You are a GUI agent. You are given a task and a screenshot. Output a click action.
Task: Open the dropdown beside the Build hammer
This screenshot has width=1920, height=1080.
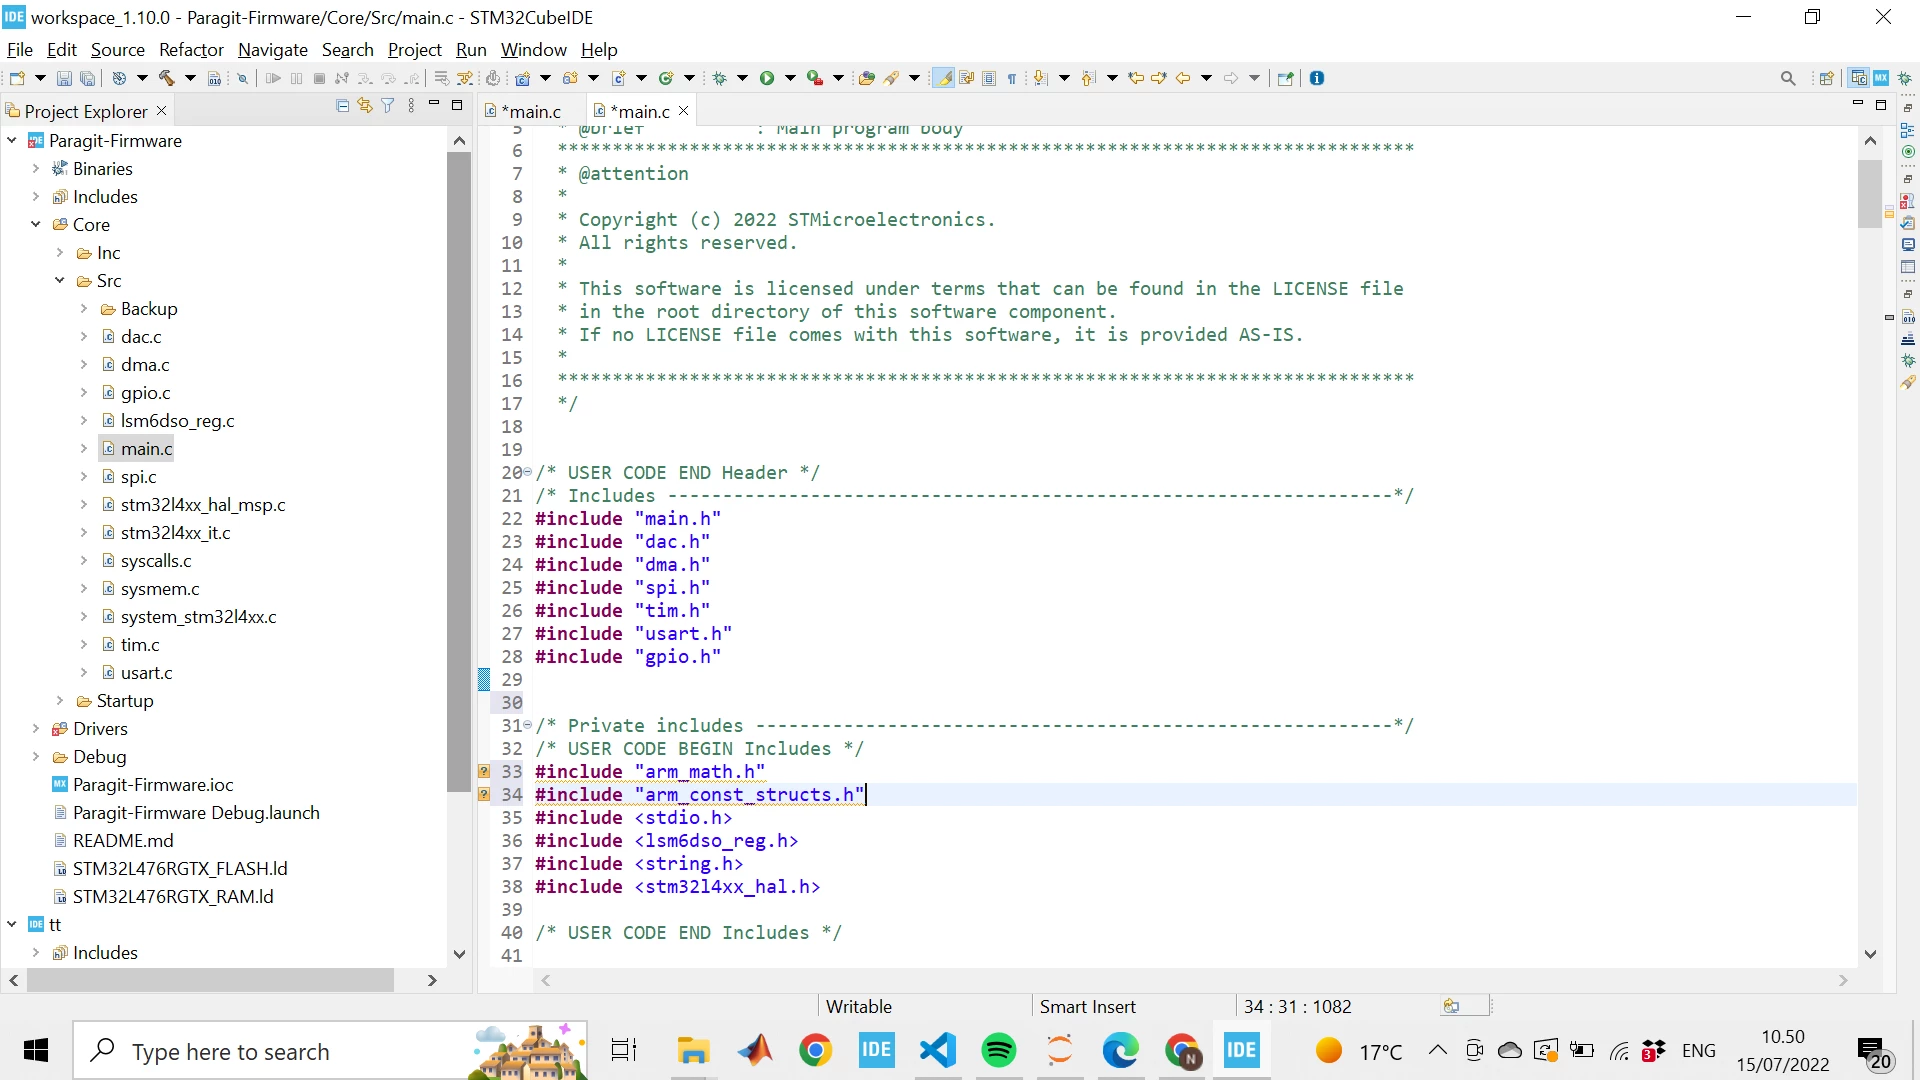tap(190, 78)
